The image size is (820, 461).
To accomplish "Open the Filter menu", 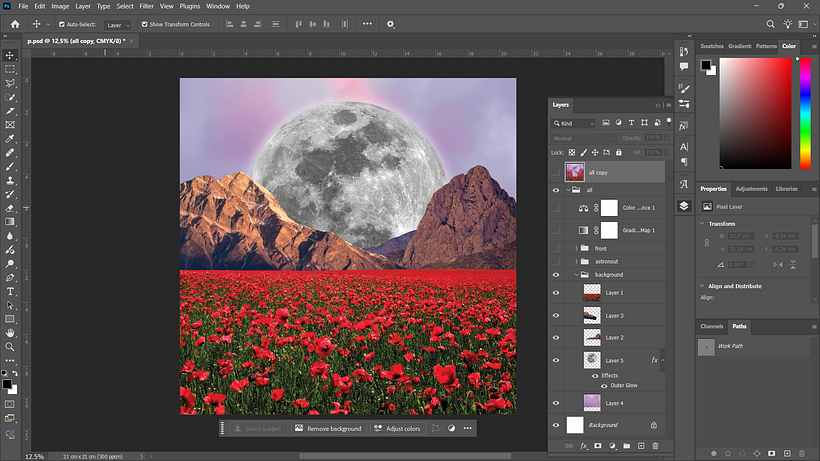I will coord(146,6).
